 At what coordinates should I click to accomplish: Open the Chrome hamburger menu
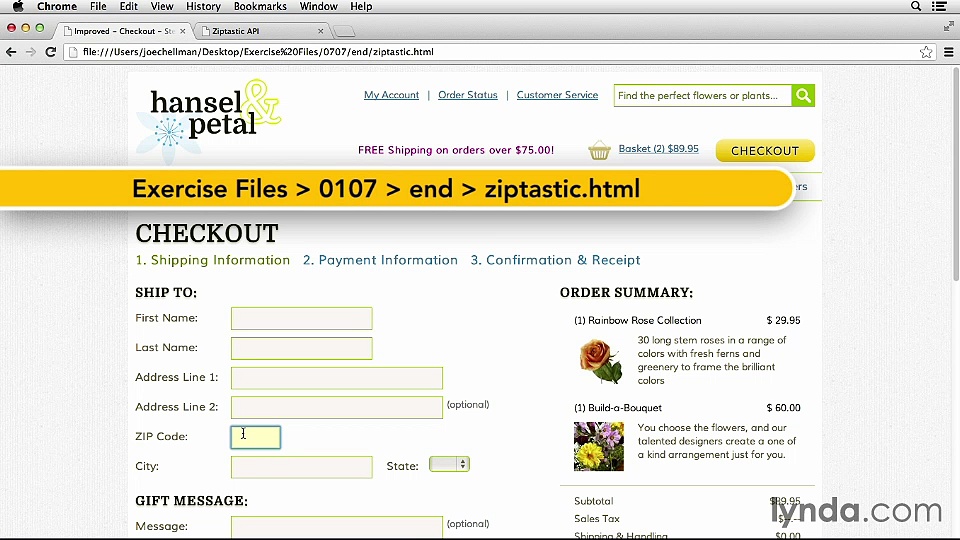948,52
